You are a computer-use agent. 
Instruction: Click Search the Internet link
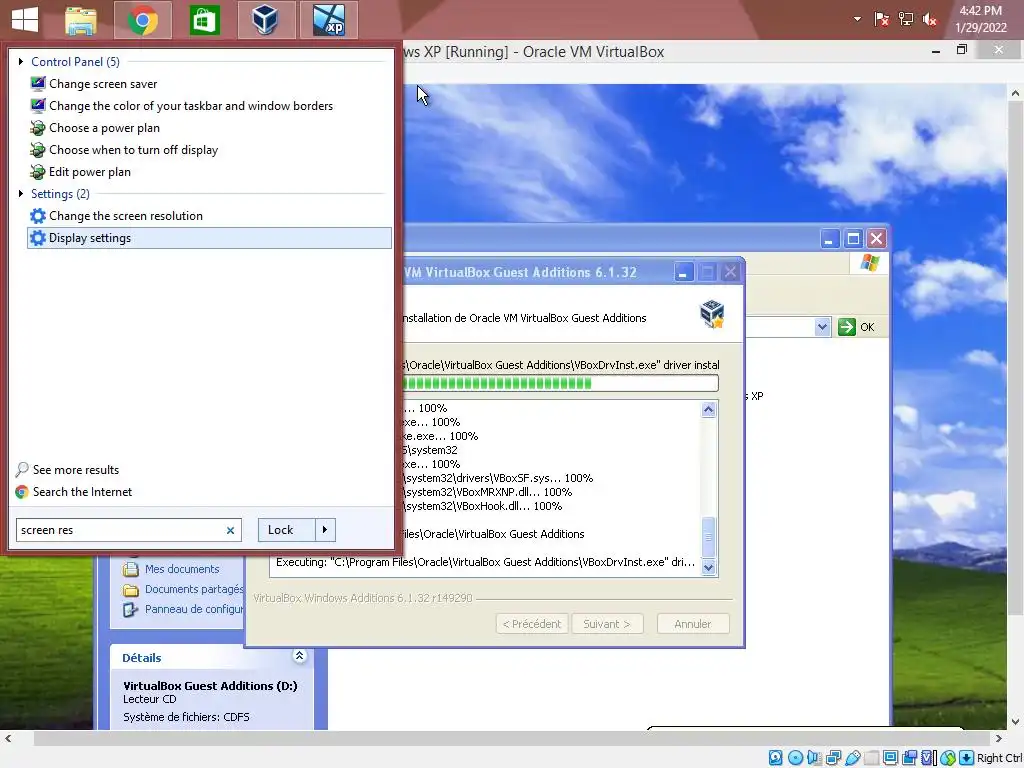point(82,492)
